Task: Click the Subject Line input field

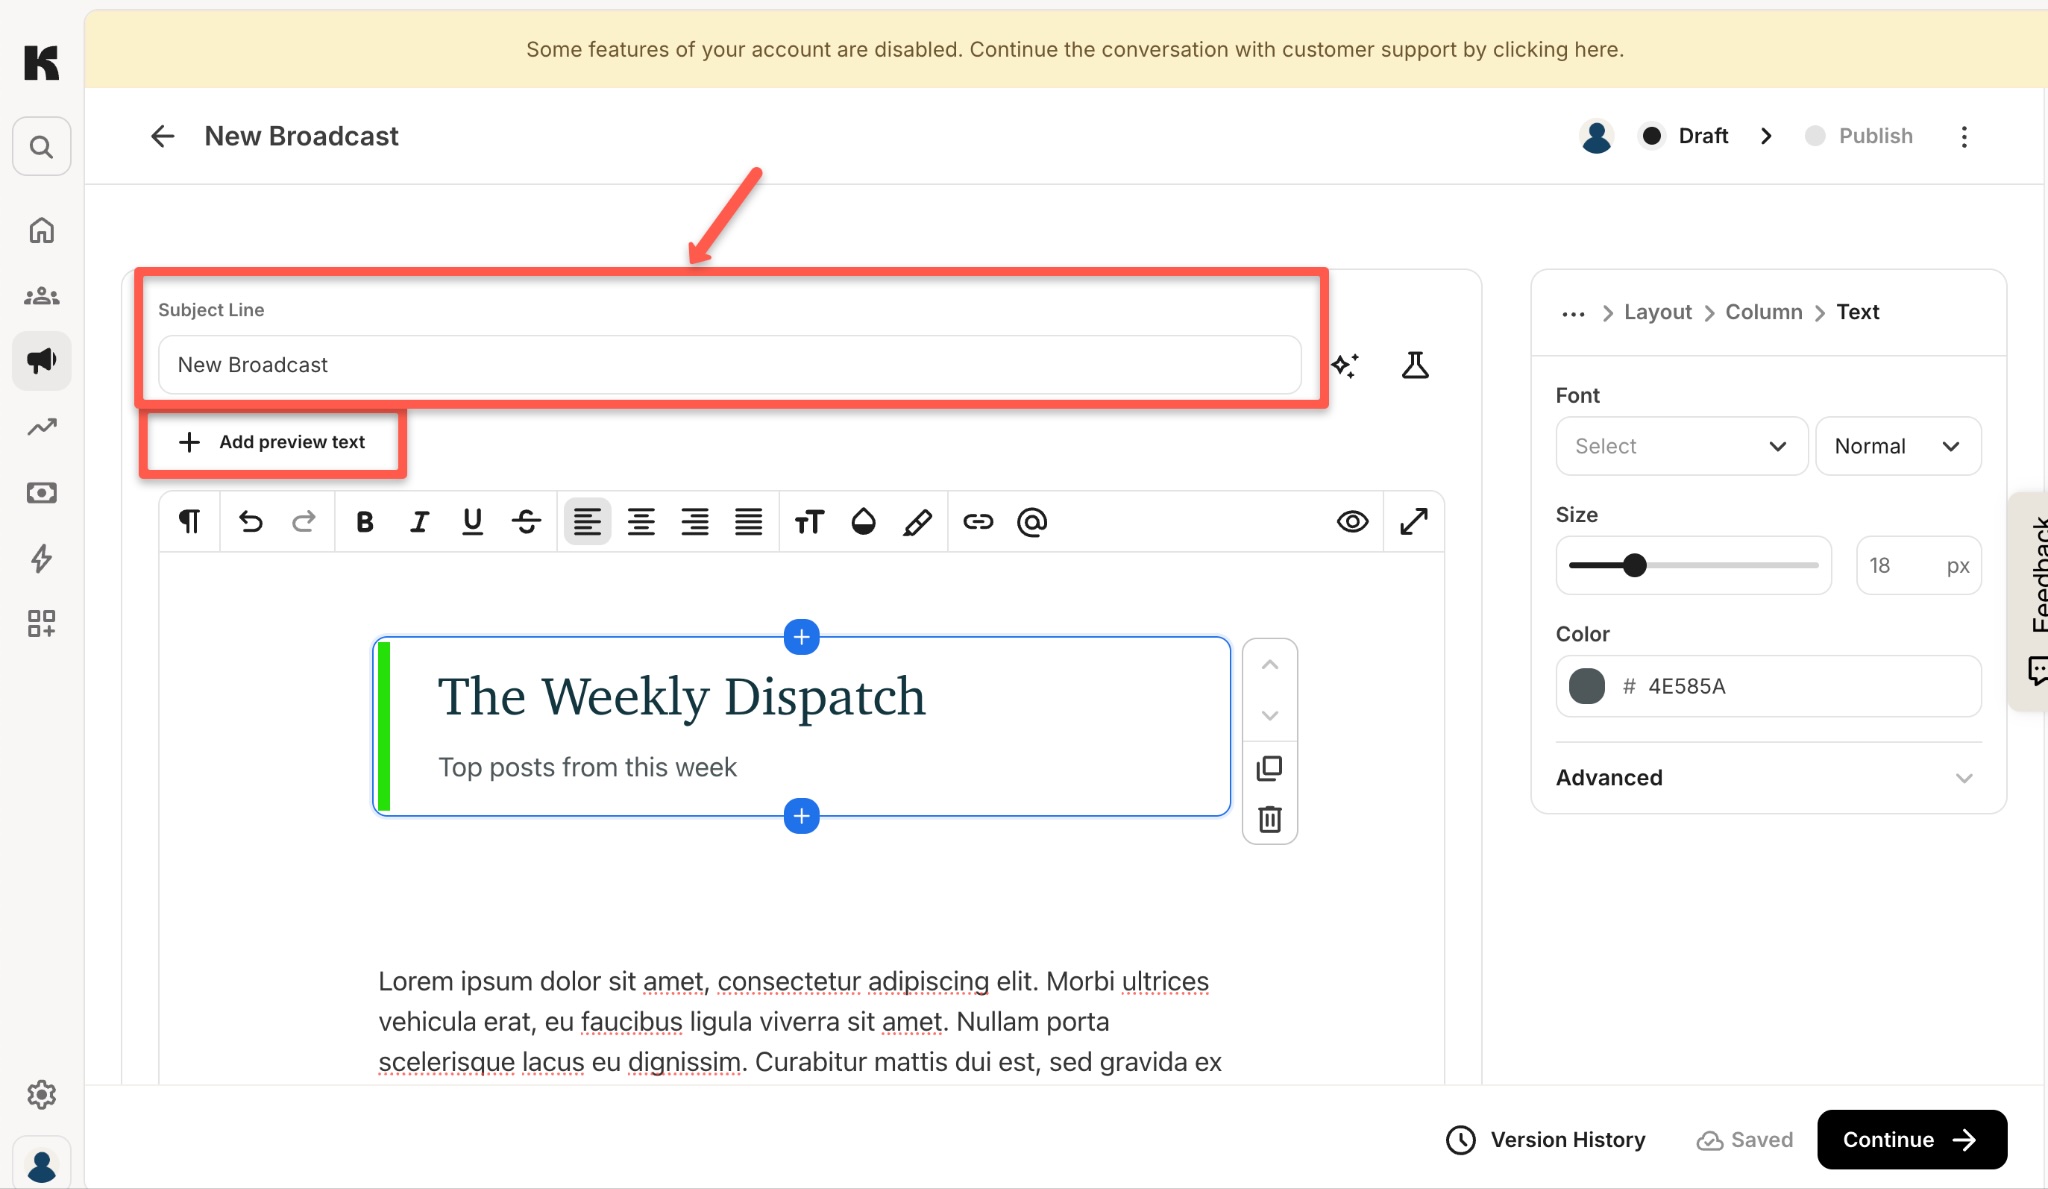Action: click(x=729, y=365)
